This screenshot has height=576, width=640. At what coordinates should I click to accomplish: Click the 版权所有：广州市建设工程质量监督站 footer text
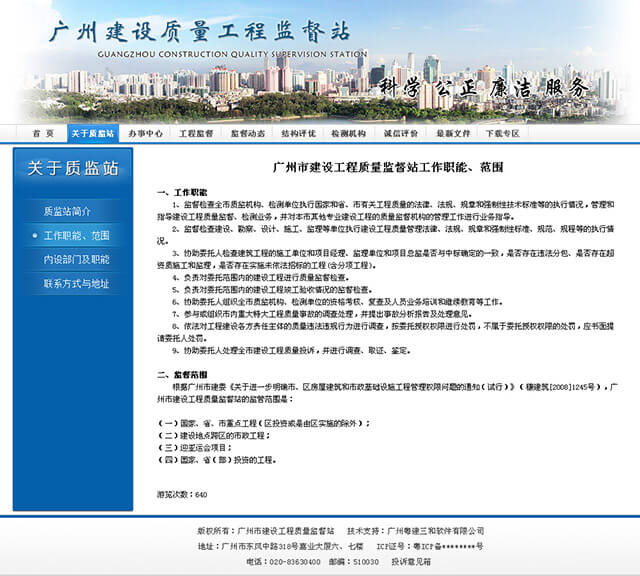tap(266, 531)
